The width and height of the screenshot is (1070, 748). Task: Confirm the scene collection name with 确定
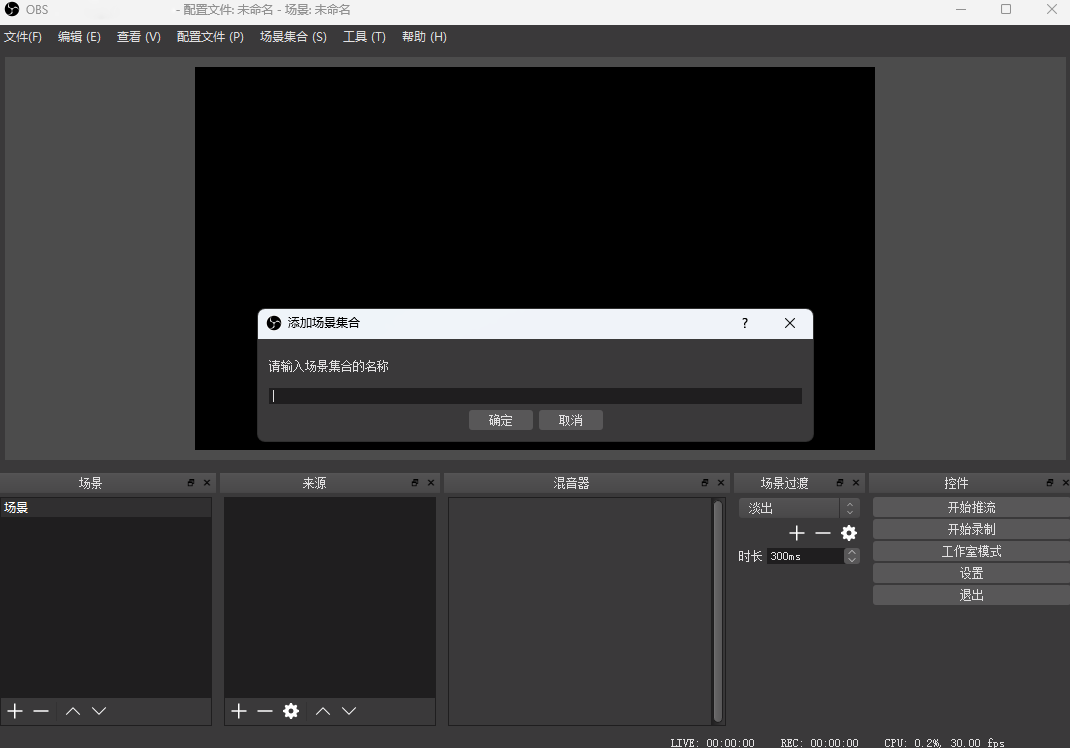coord(500,419)
